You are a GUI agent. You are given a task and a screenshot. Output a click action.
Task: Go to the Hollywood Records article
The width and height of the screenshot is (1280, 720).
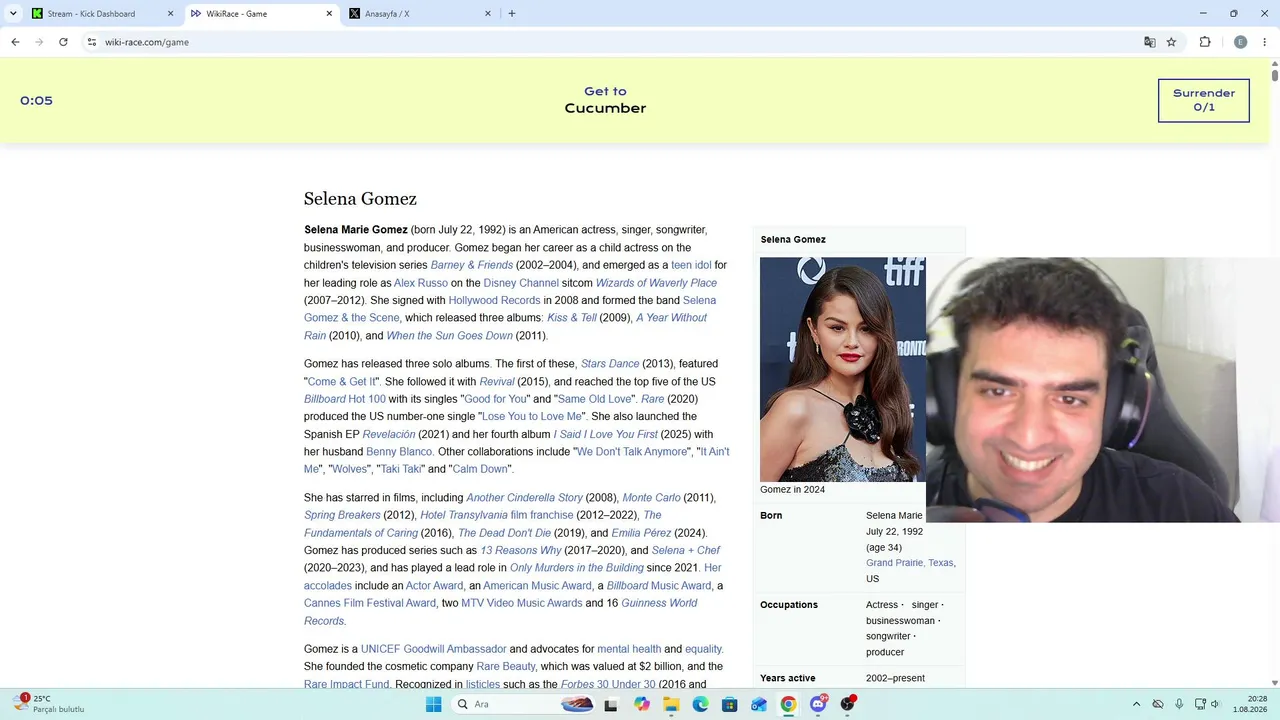click(494, 300)
